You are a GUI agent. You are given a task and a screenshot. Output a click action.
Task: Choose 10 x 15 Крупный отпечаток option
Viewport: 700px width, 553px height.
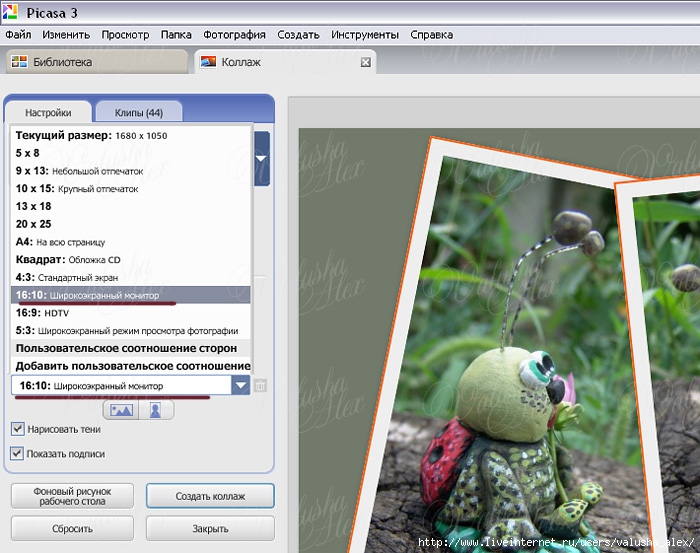[130, 189]
